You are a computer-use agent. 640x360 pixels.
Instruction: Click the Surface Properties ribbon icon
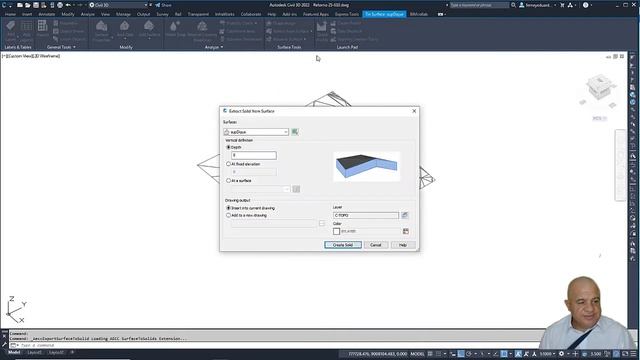click(102, 31)
